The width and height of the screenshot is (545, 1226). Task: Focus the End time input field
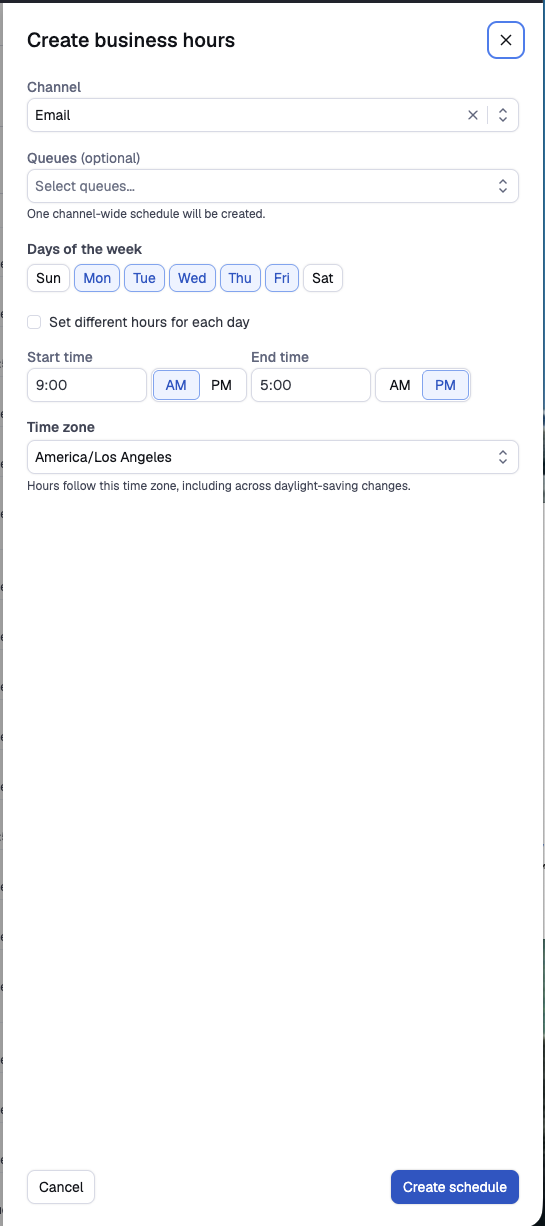[311, 385]
